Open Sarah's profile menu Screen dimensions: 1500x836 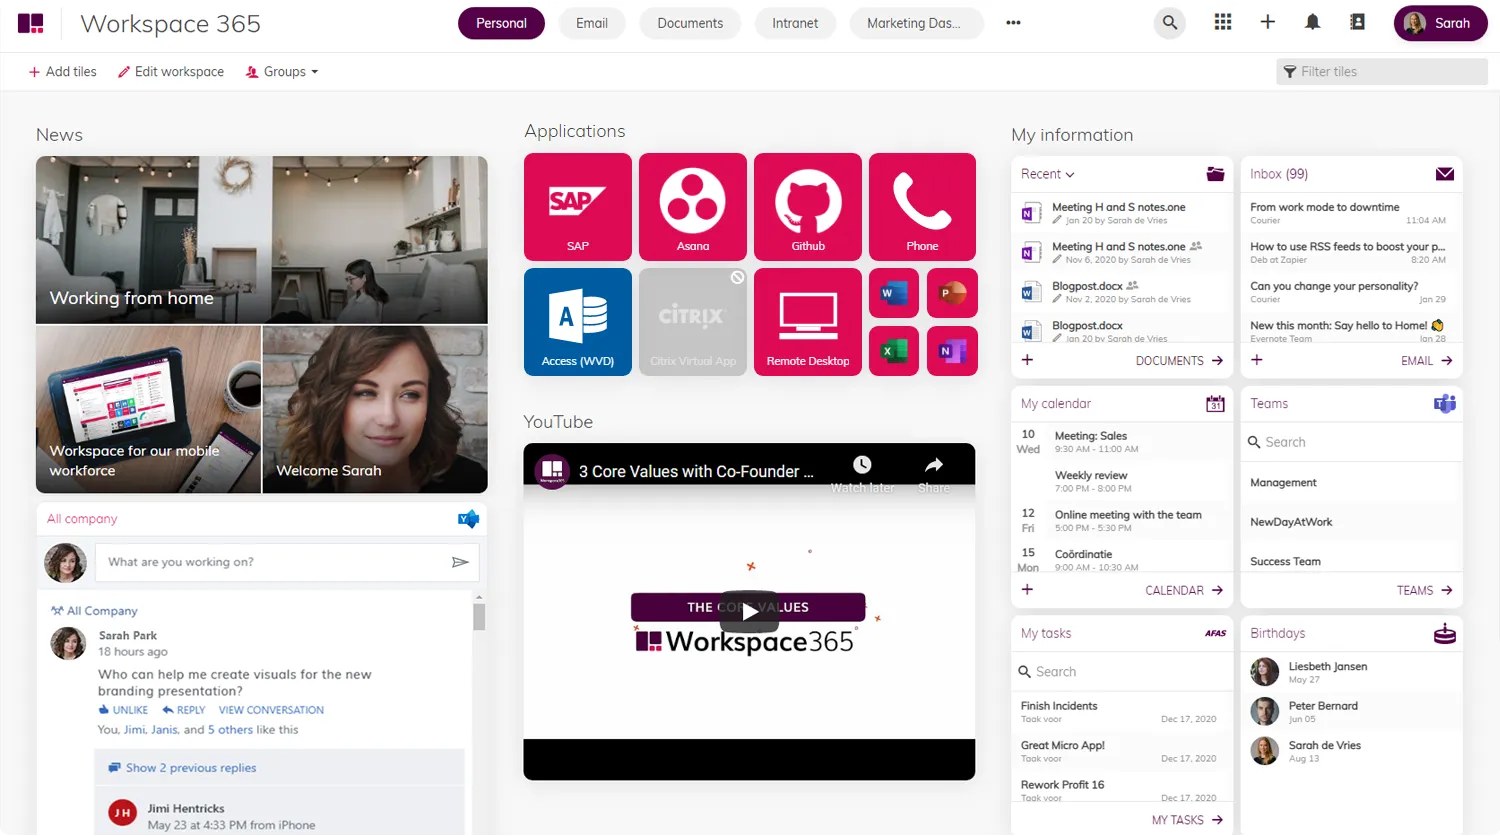tap(1440, 23)
